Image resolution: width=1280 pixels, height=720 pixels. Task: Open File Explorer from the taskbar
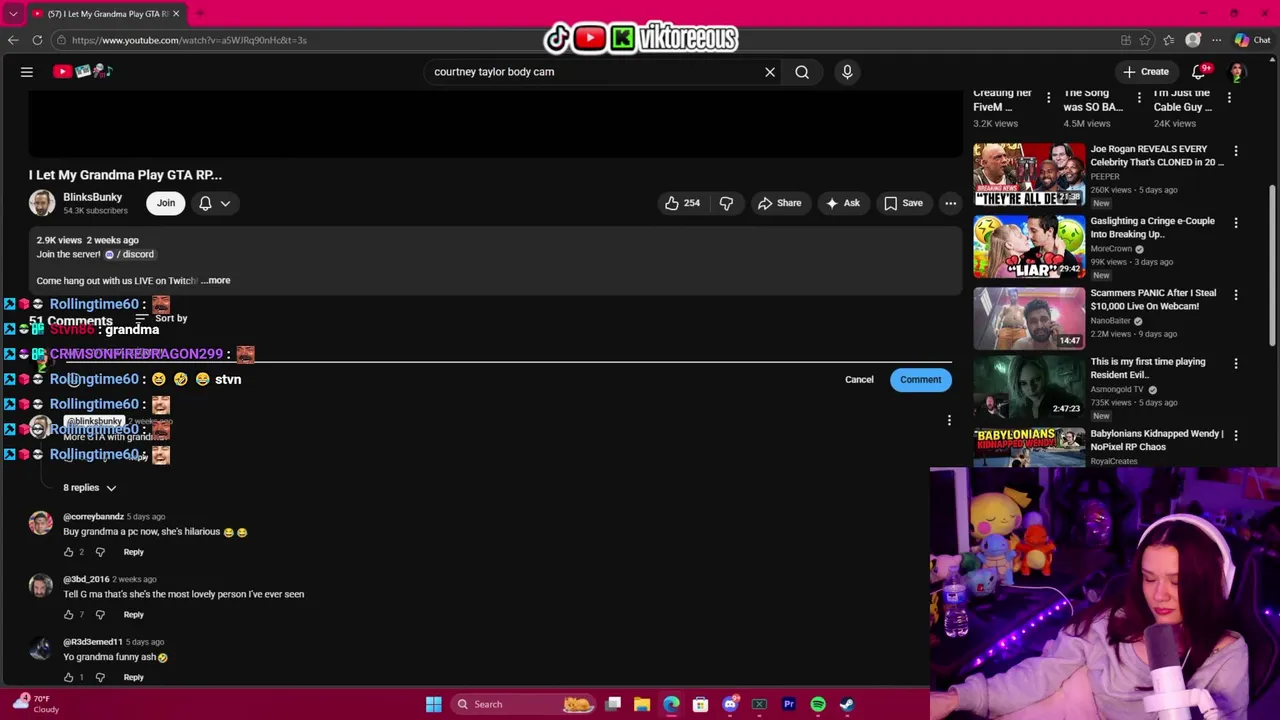pos(642,704)
